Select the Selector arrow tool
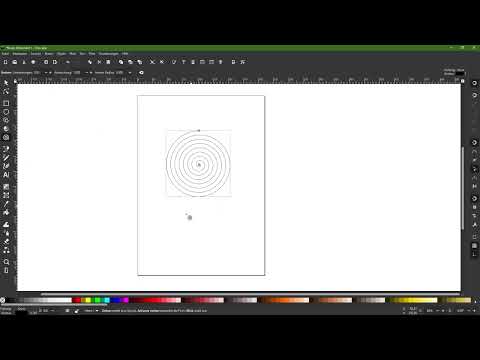This screenshot has height=360, width=480. point(6,82)
